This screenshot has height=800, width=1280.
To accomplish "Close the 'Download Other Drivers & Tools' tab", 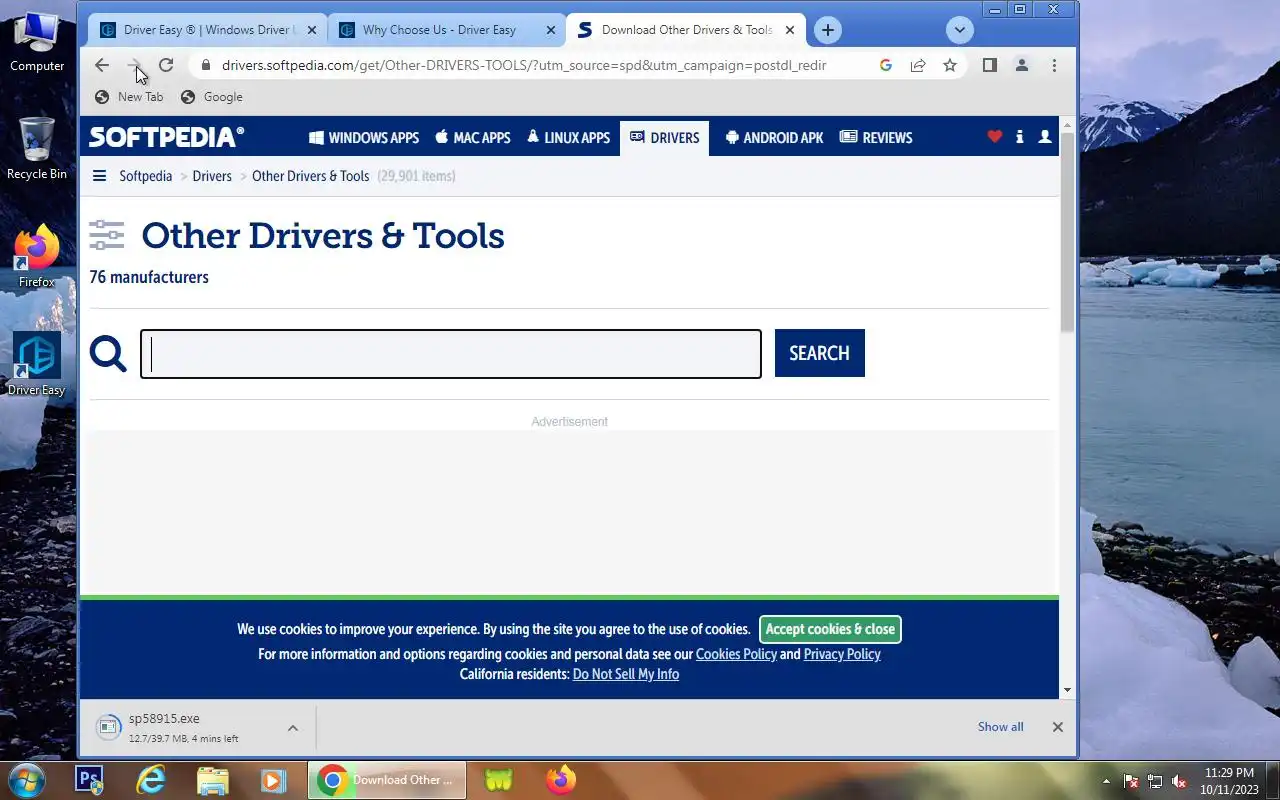I will [x=790, y=30].
